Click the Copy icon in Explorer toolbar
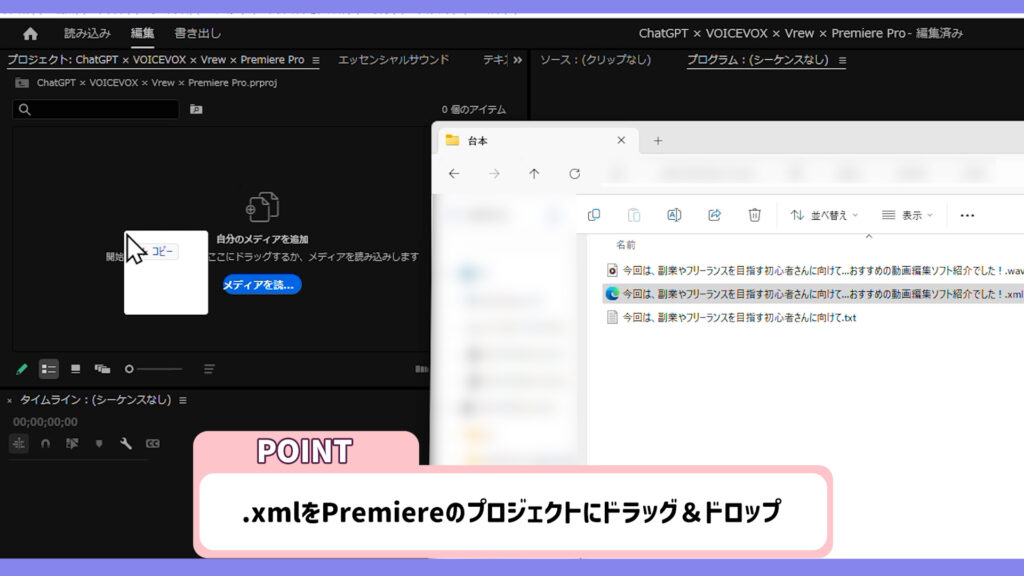 [594, 215]
